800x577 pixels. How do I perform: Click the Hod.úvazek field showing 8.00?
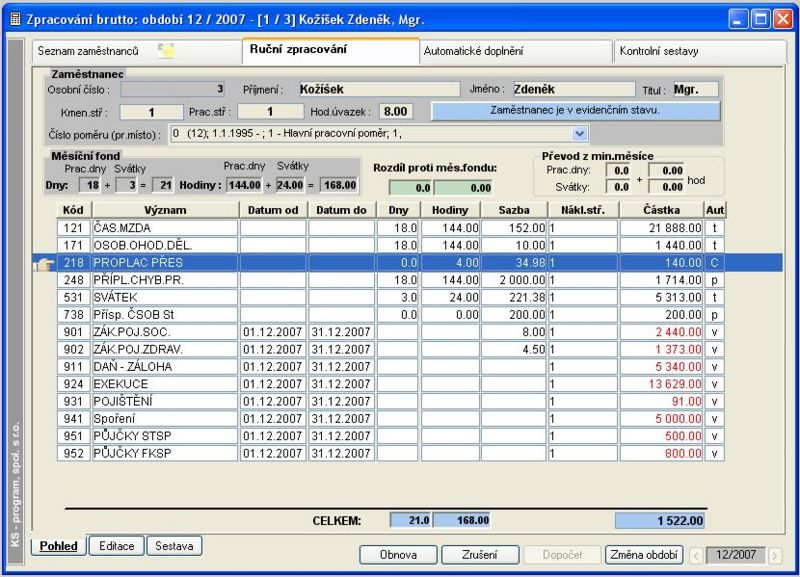coord(396,112)
